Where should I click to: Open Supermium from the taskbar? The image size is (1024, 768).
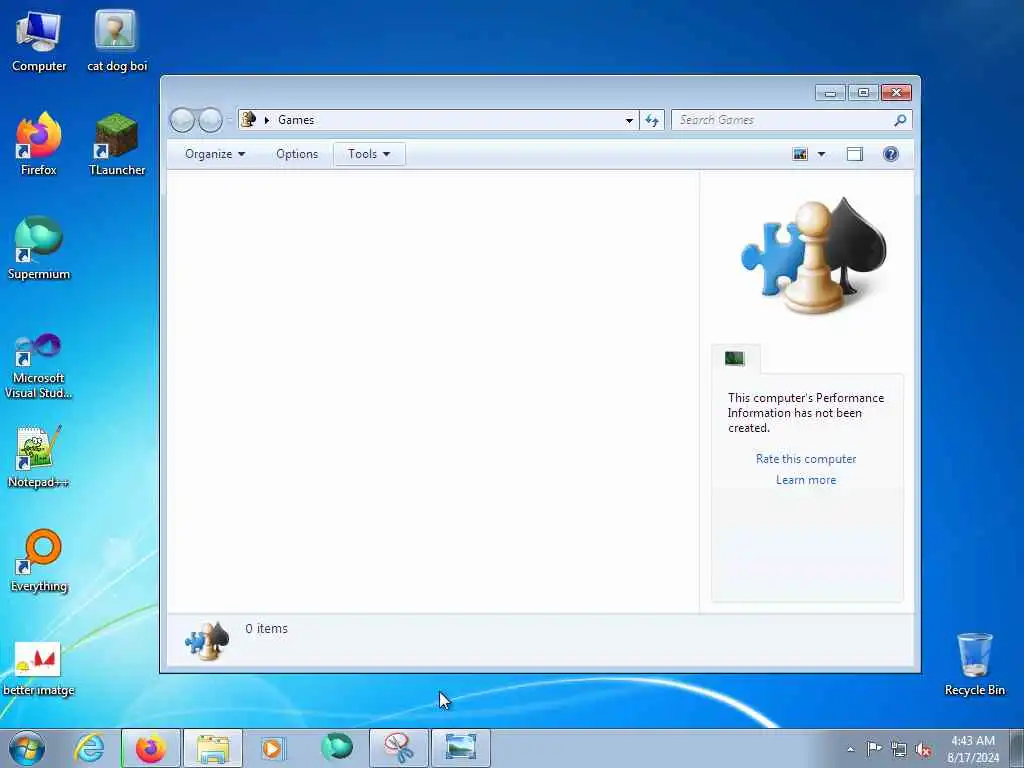337,746
